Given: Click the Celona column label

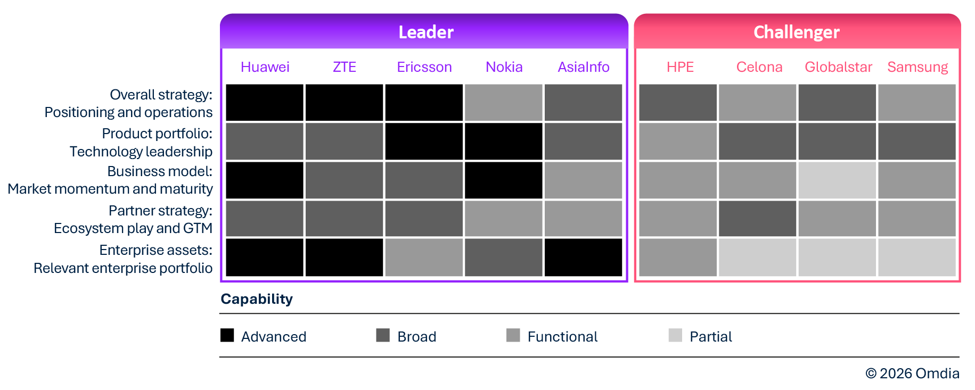Looking at the screenshot, I should 759,67.
